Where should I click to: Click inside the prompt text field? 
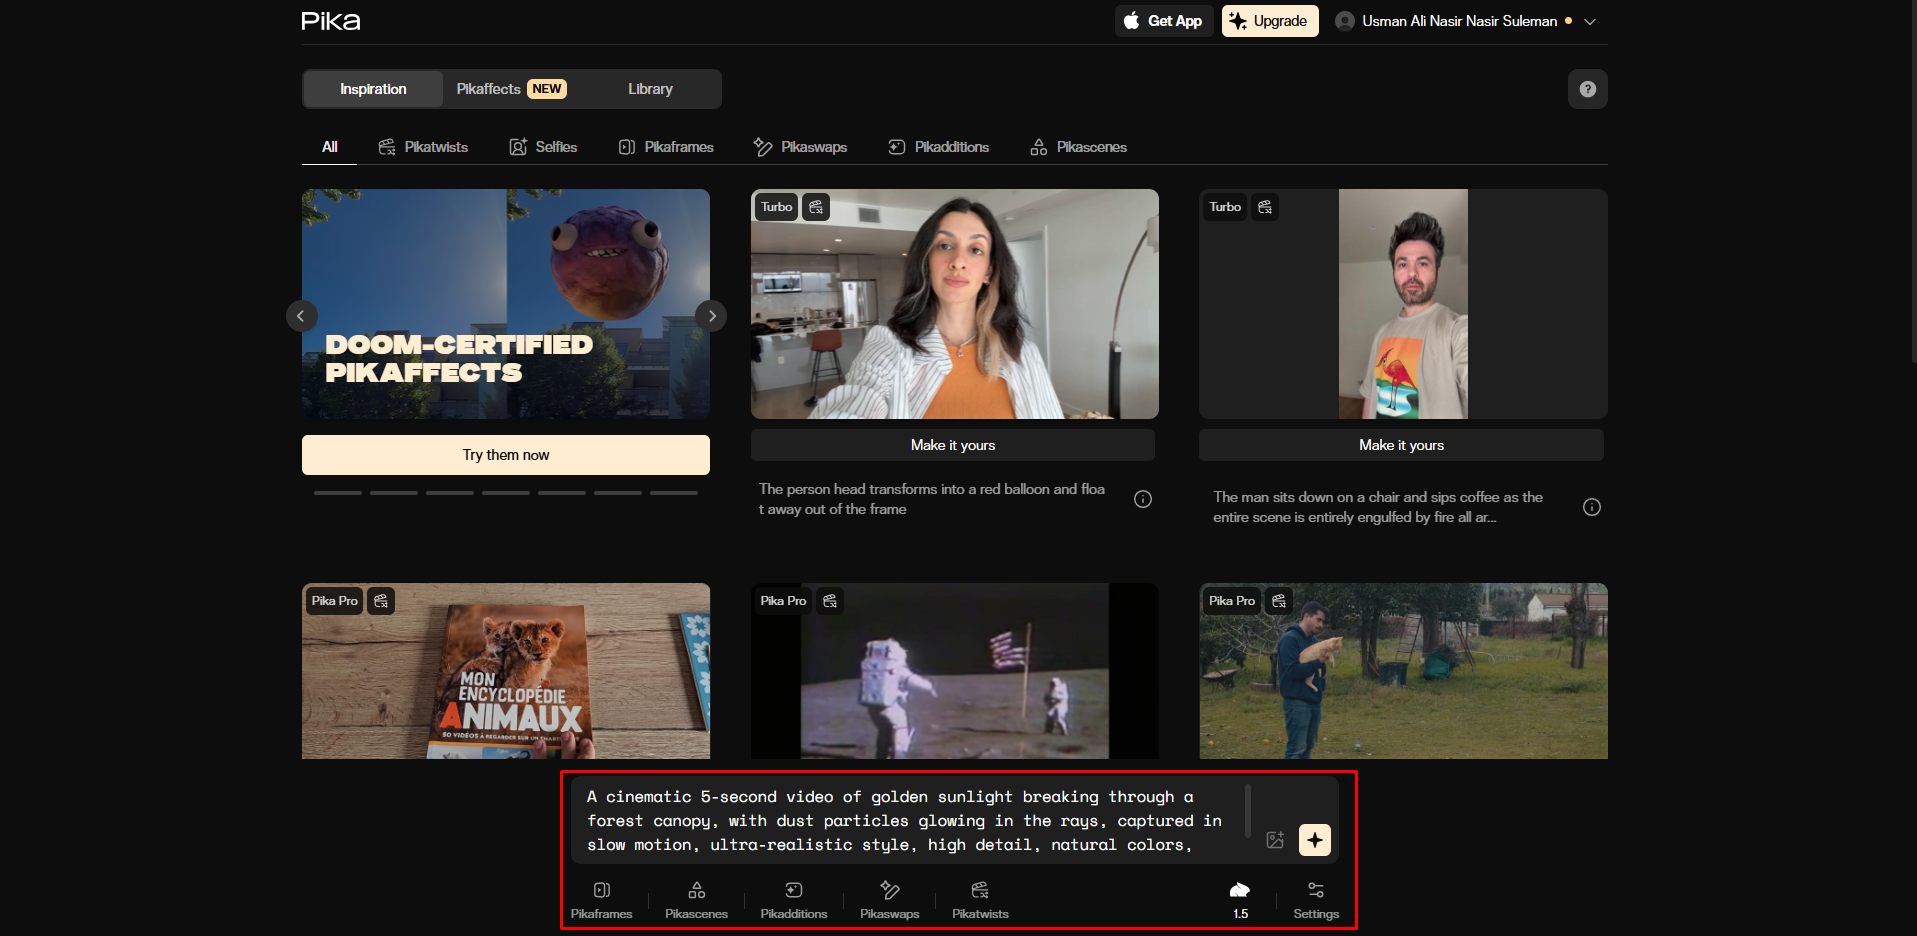coord(900,820)
